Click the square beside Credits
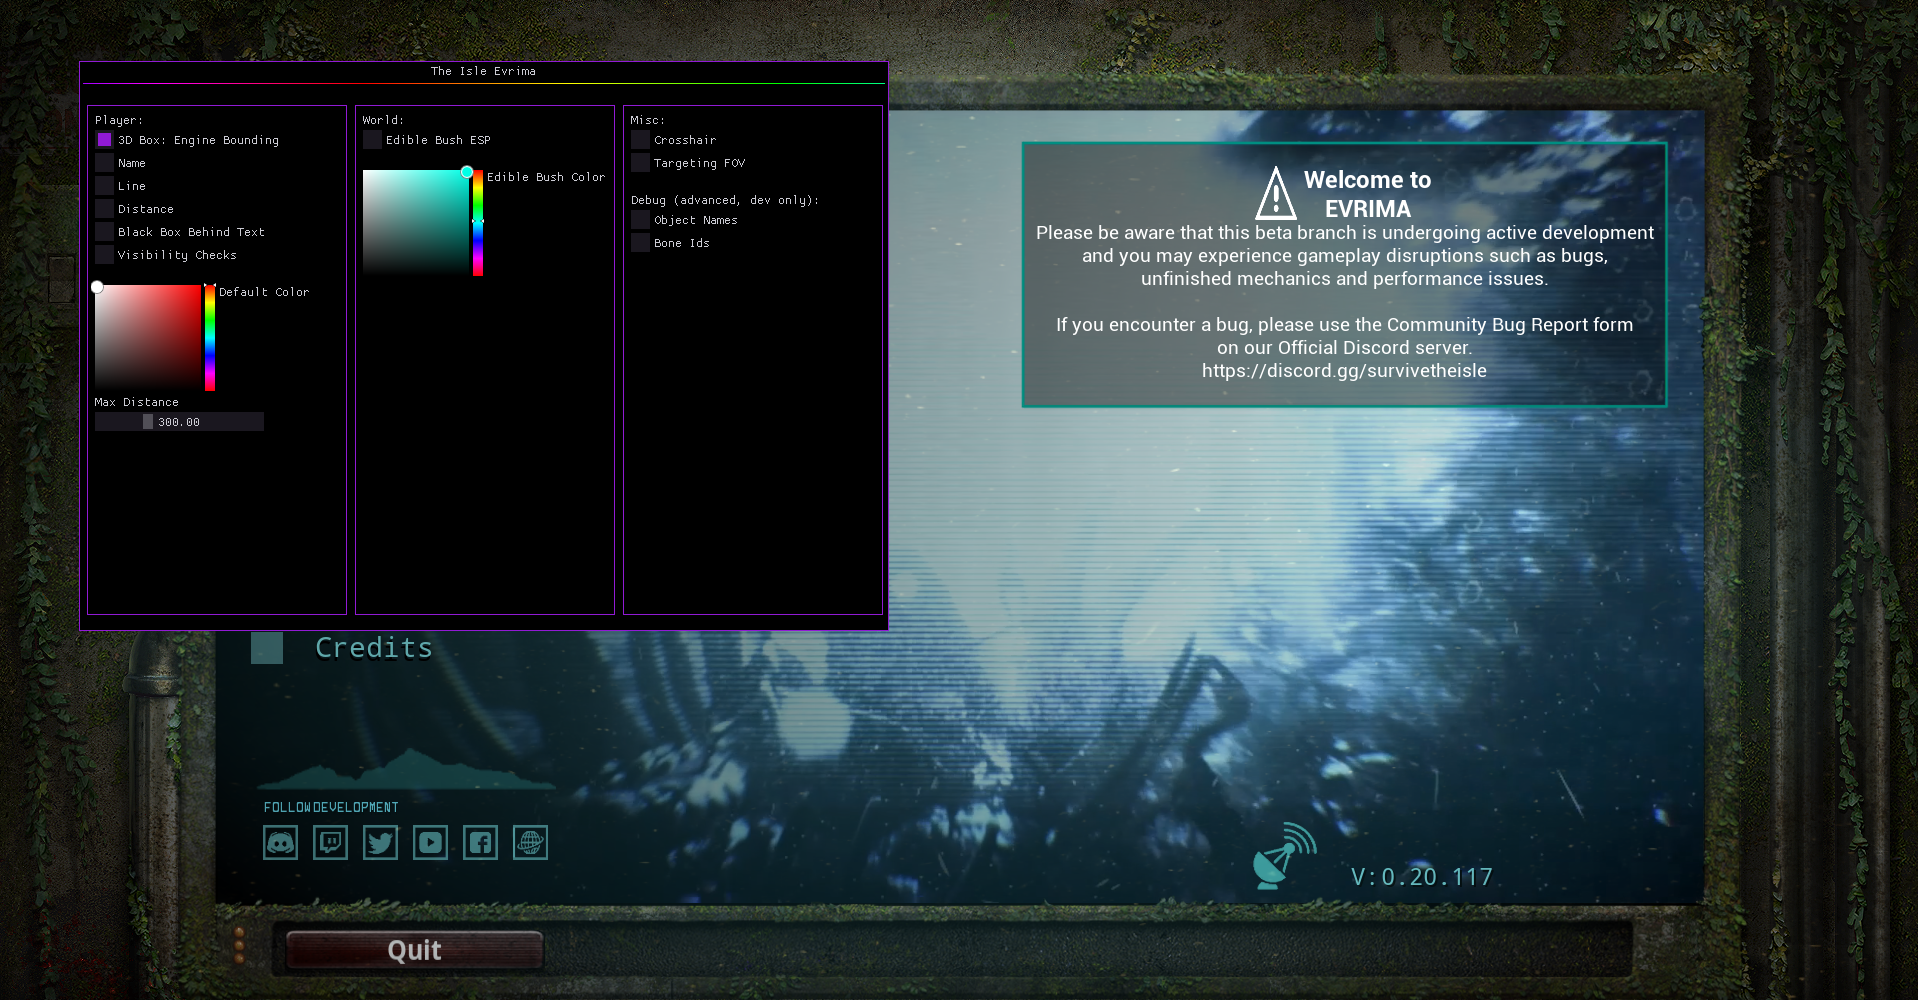This screenshot has width=1918, height=1000. (x=267, y=648)
